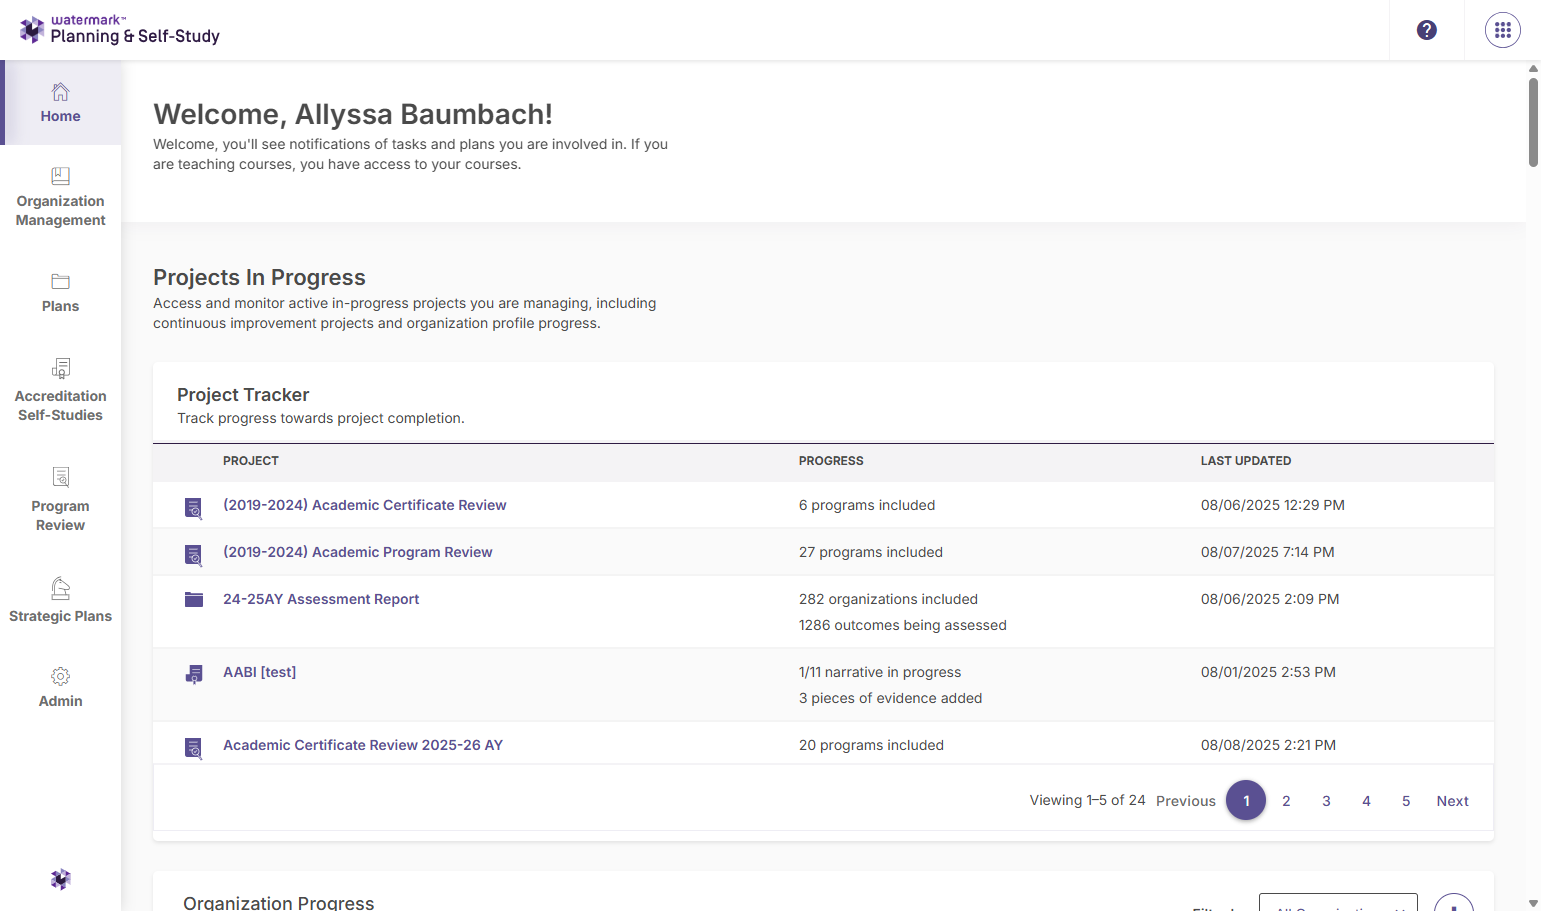Open the 24-25AY Assessment Report link
1541x911 pixels.
click(x=321, y=599)
